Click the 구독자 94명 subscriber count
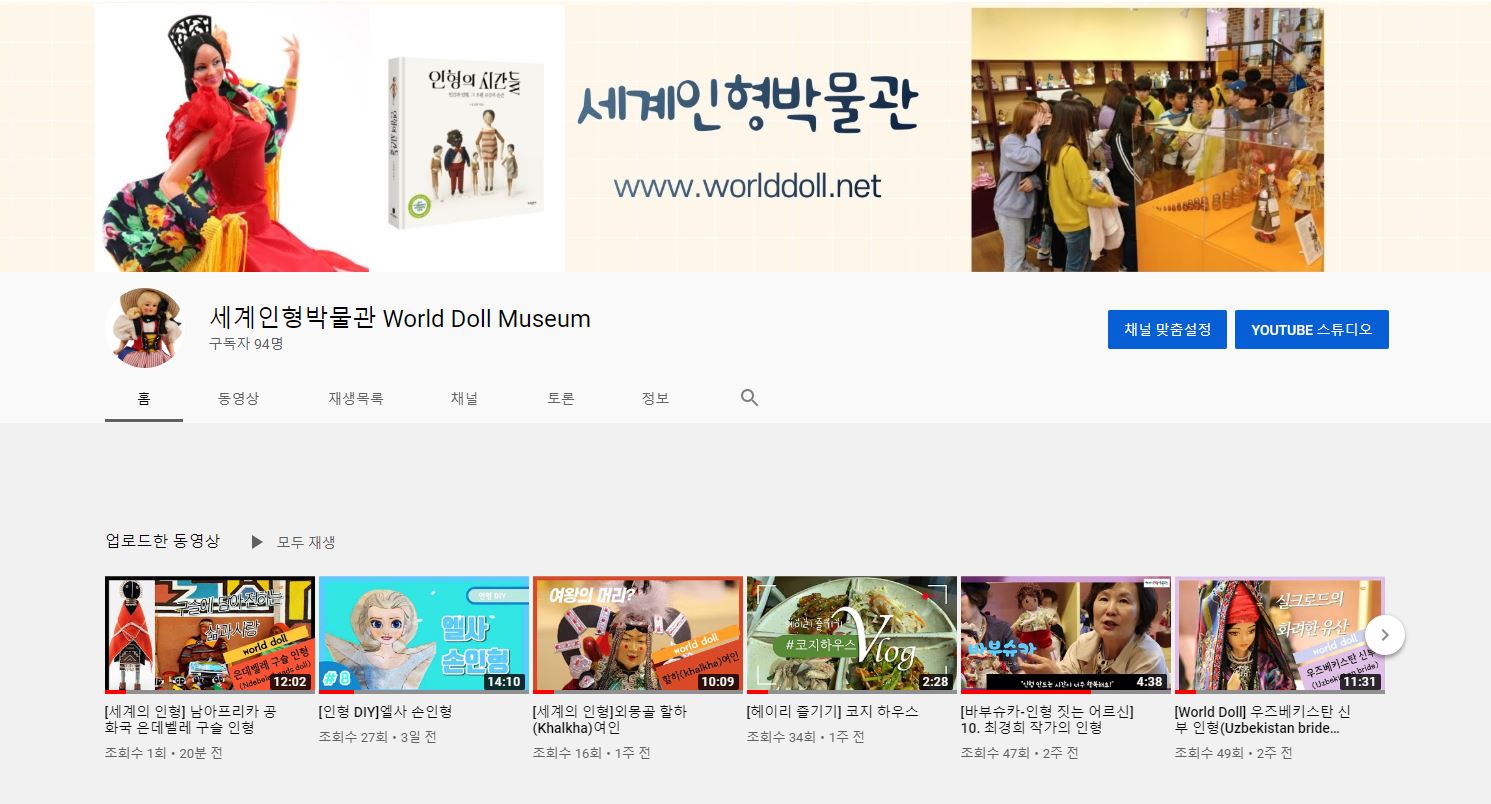The image size is (1491, 804). tap(246, 344)
